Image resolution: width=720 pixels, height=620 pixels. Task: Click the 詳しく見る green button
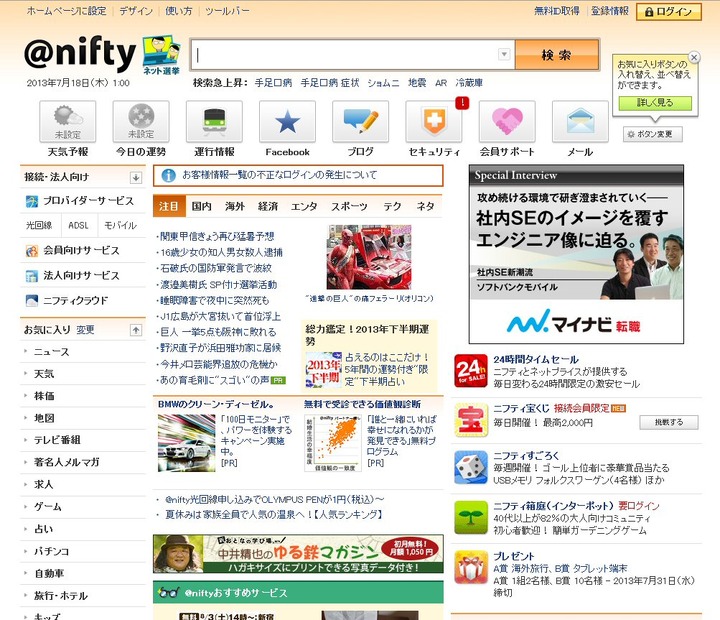click(655, 103)
